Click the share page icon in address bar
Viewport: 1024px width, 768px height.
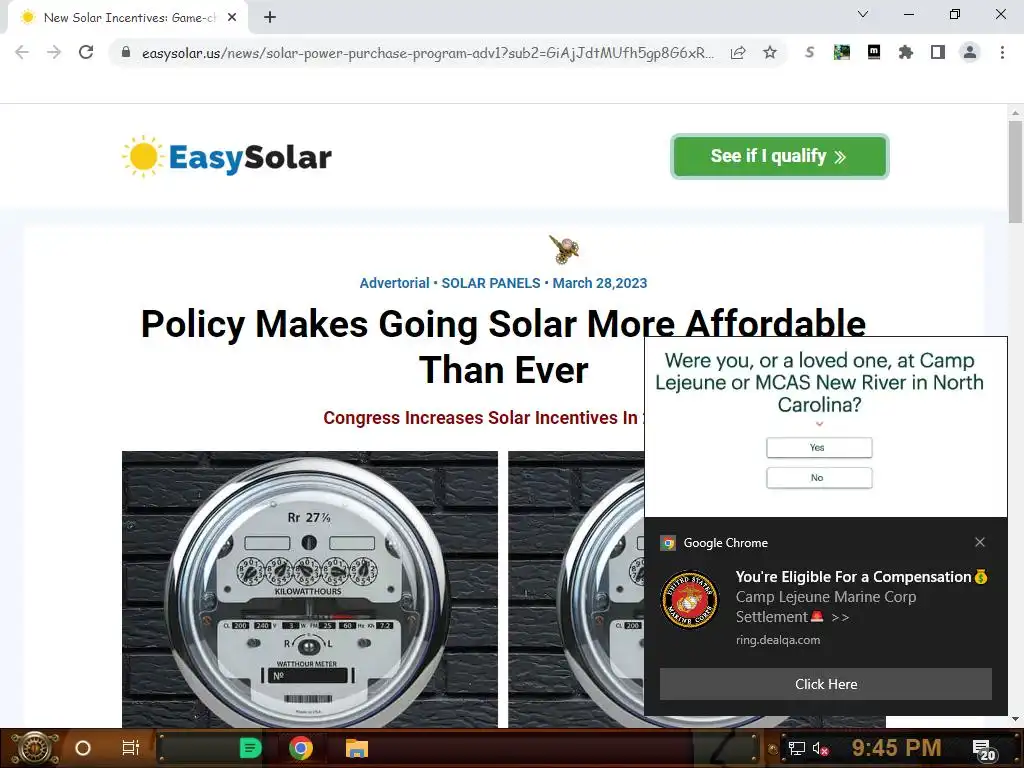pos(738,52)
